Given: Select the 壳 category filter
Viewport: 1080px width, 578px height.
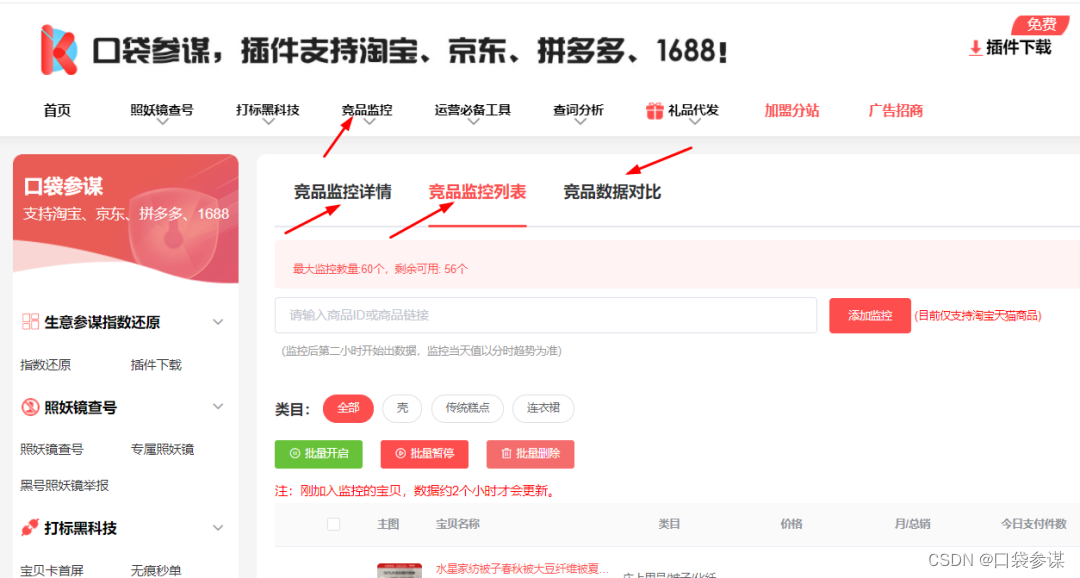Looking at the screenshot, I should [x=402, y=408].
